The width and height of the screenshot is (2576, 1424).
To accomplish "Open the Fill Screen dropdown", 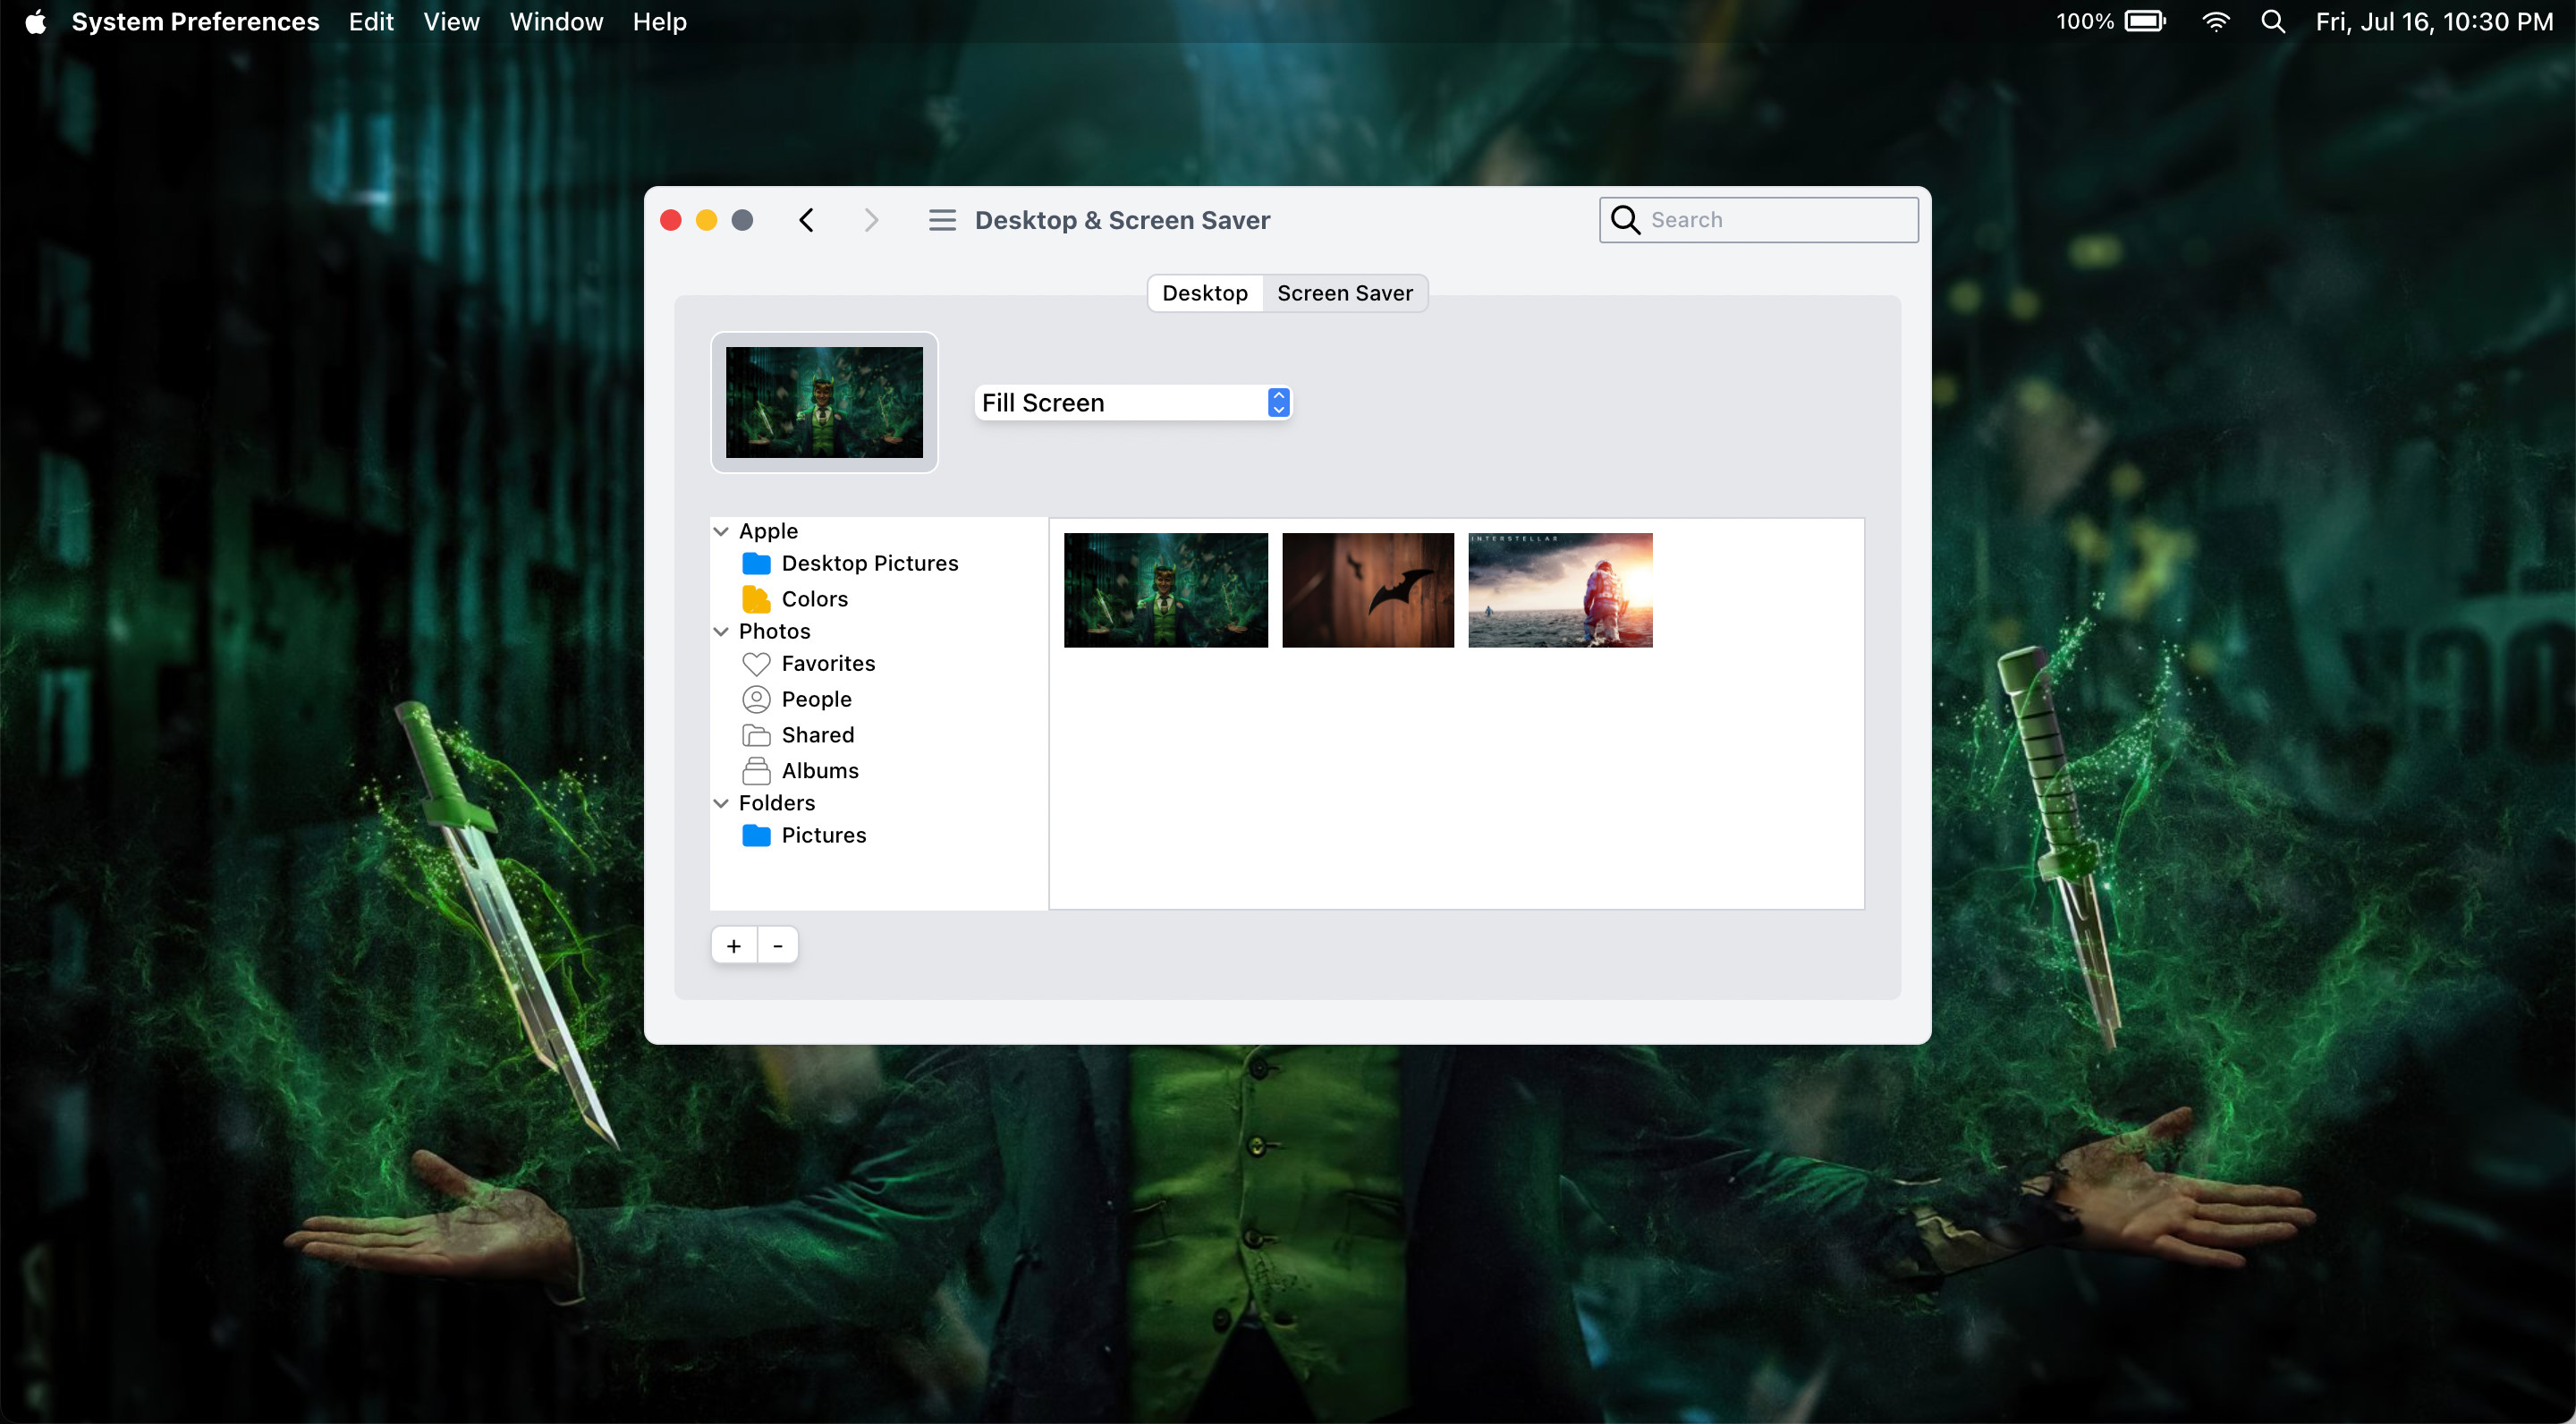I will pyautogui.click(x=1133, y=402).
